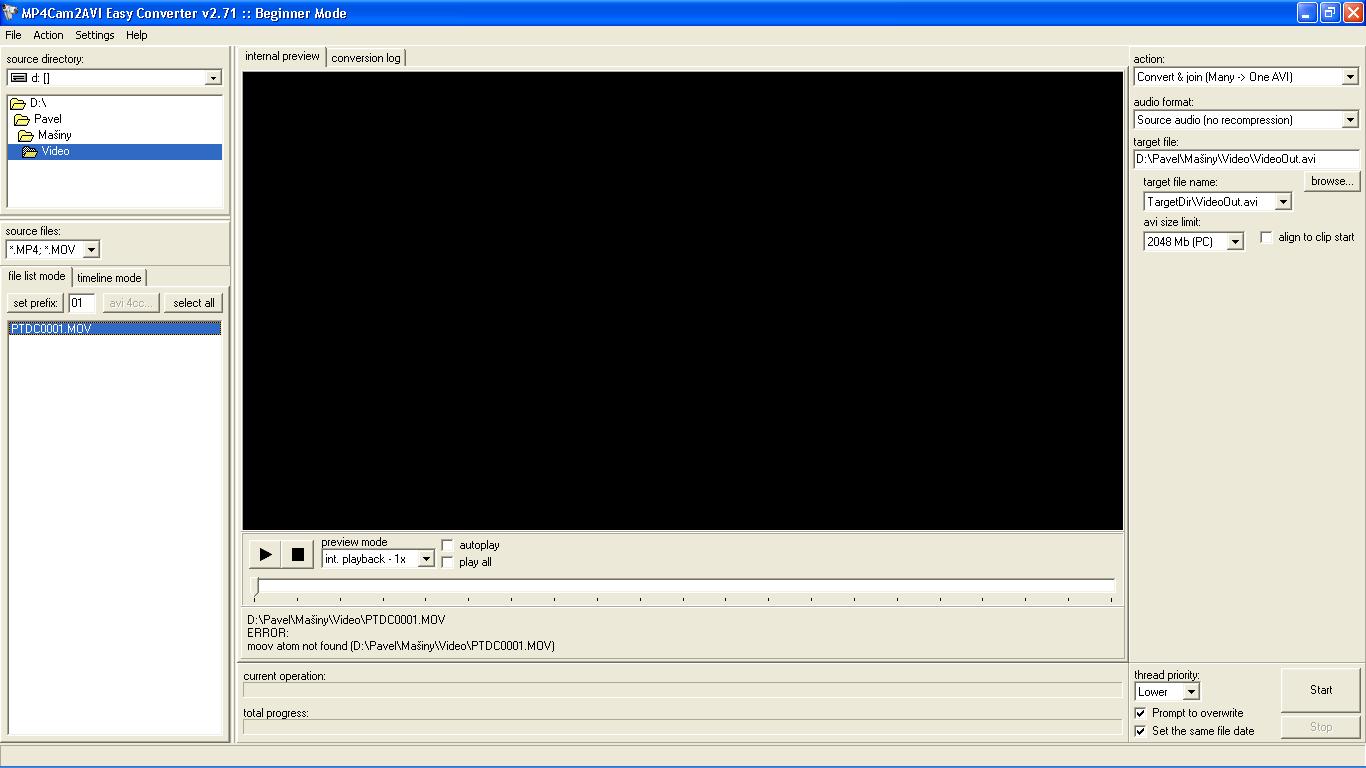Click the Video folder icon in tree
This screenshot has width=1366, height=768.
tap(30, 152)
